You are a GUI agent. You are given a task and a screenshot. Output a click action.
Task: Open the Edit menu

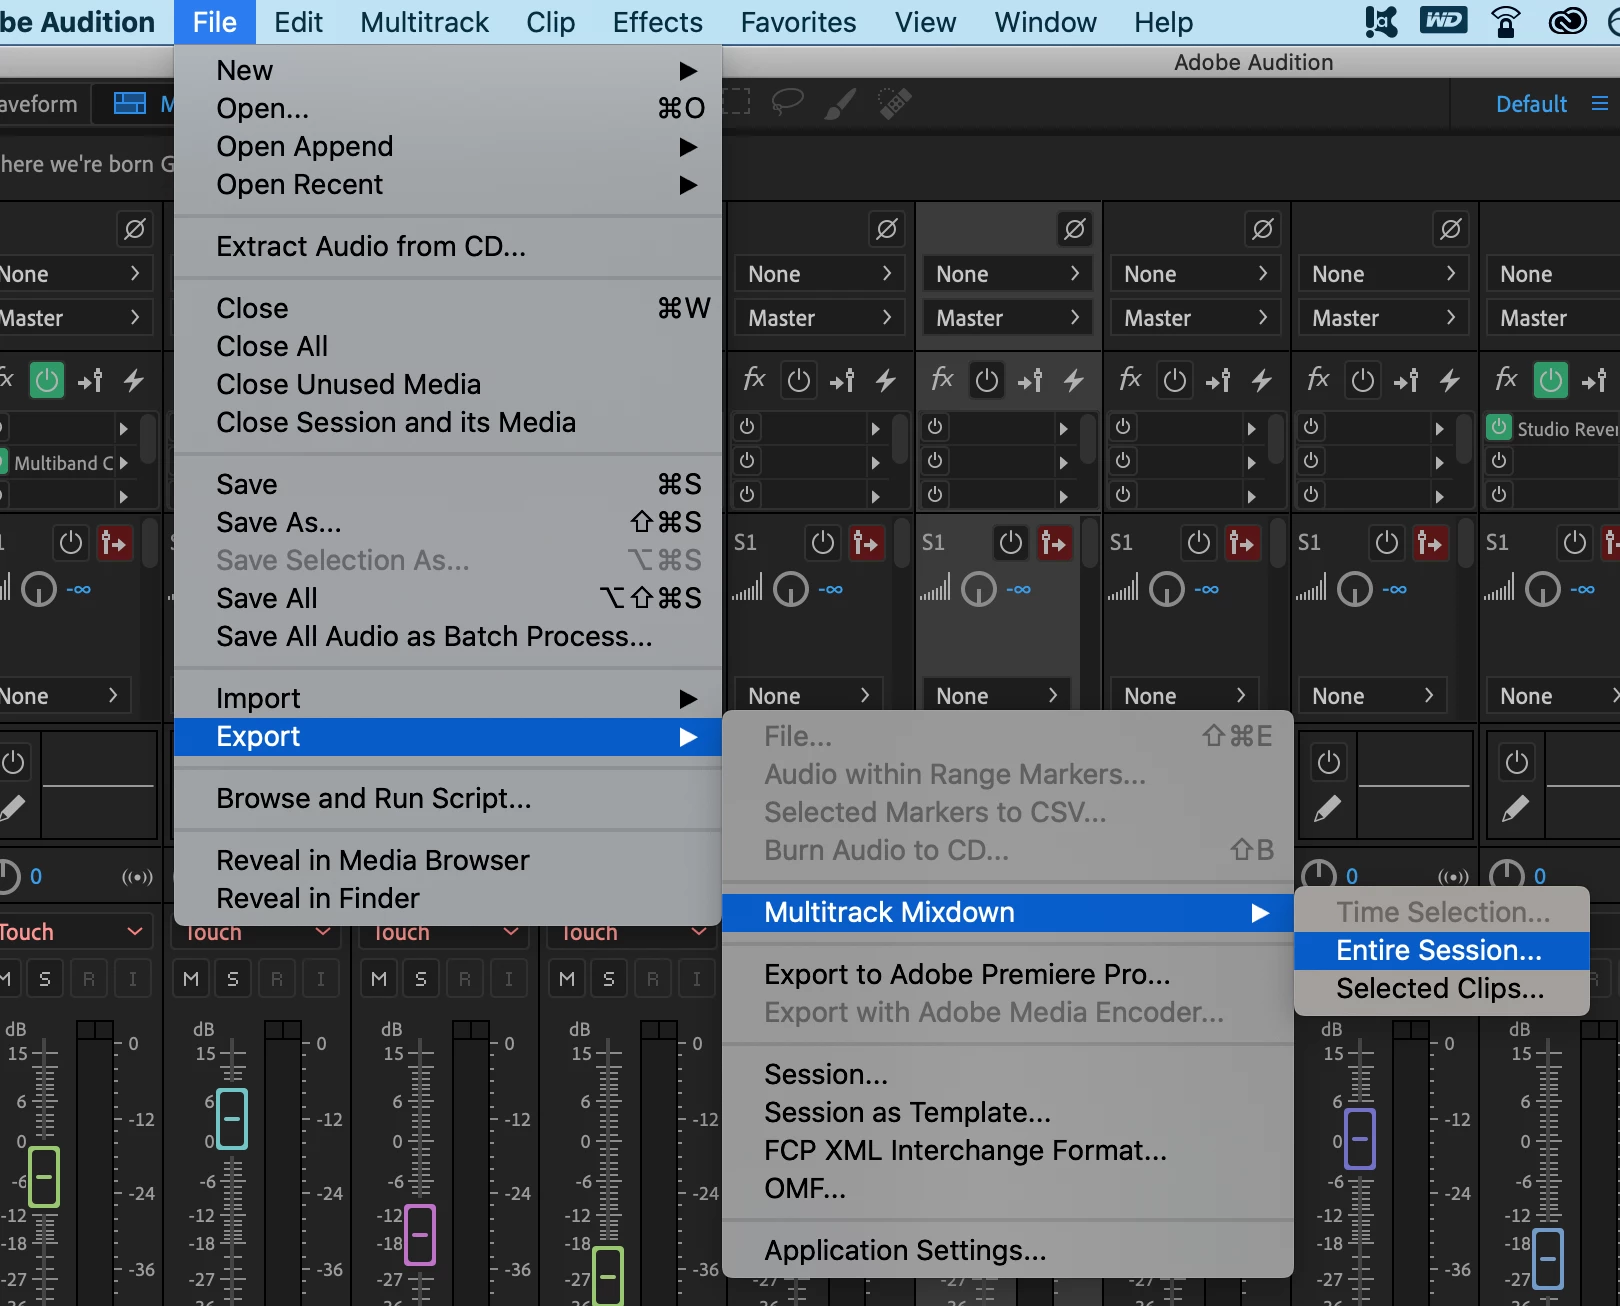pos(298,22)
